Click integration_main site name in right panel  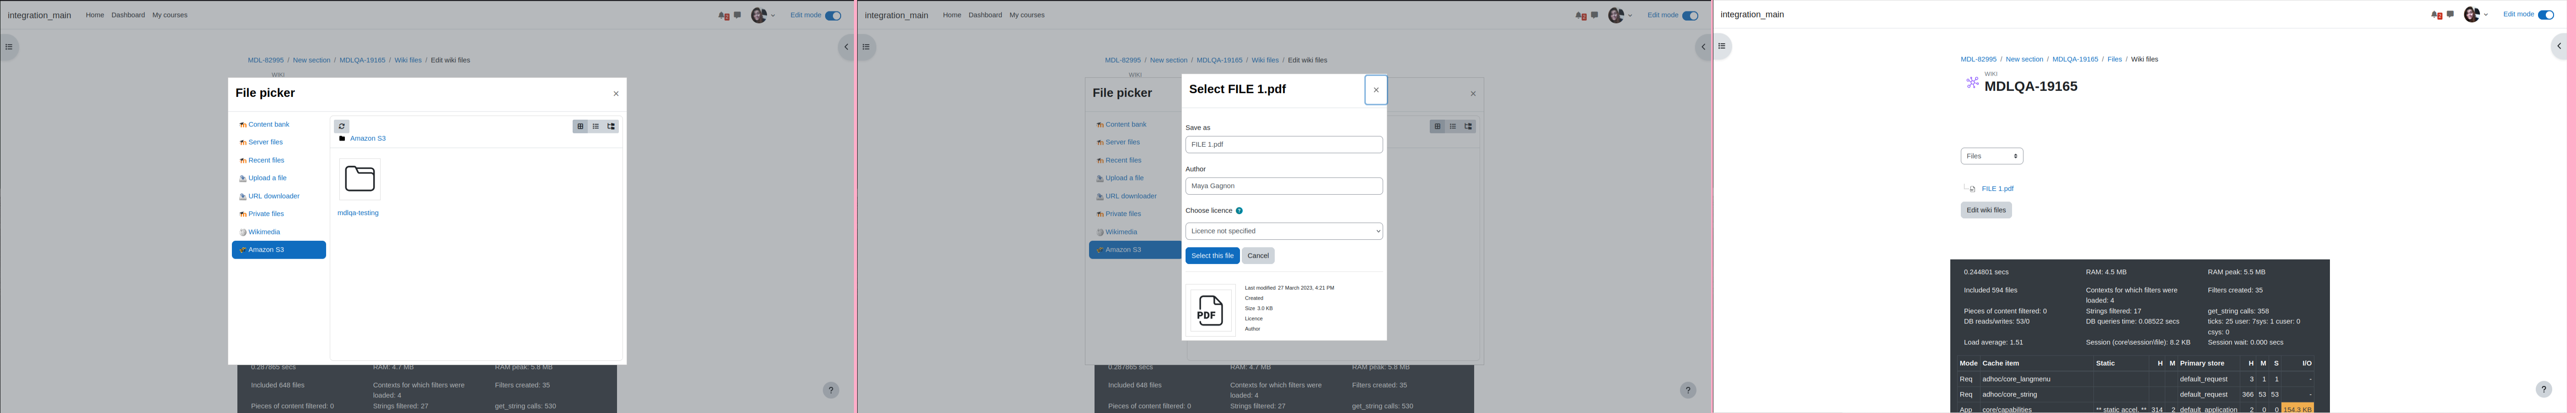pyautogui.click(x=1752, y=15)
